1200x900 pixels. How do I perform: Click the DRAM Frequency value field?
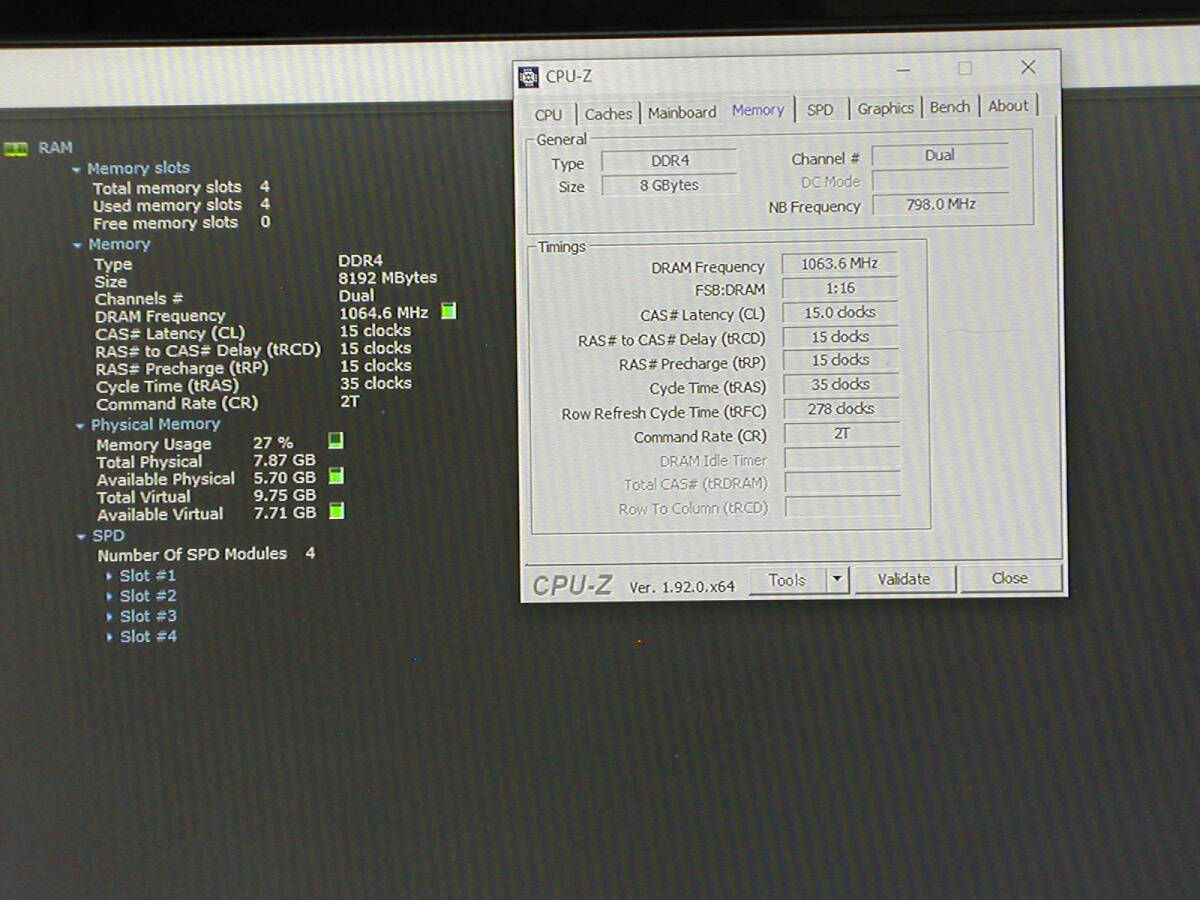coord(839,264)
